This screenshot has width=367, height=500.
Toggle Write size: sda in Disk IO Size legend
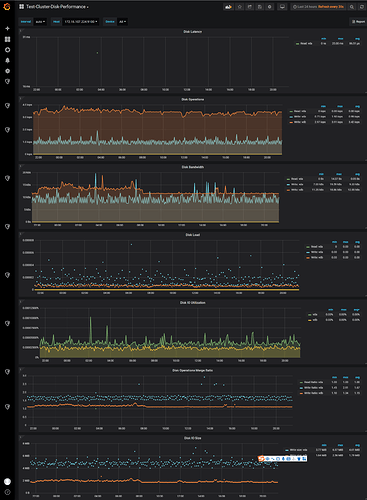[298, 450]
